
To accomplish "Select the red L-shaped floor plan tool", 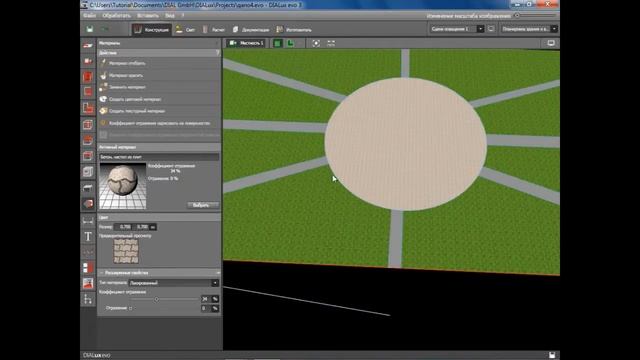I will 88,108.
